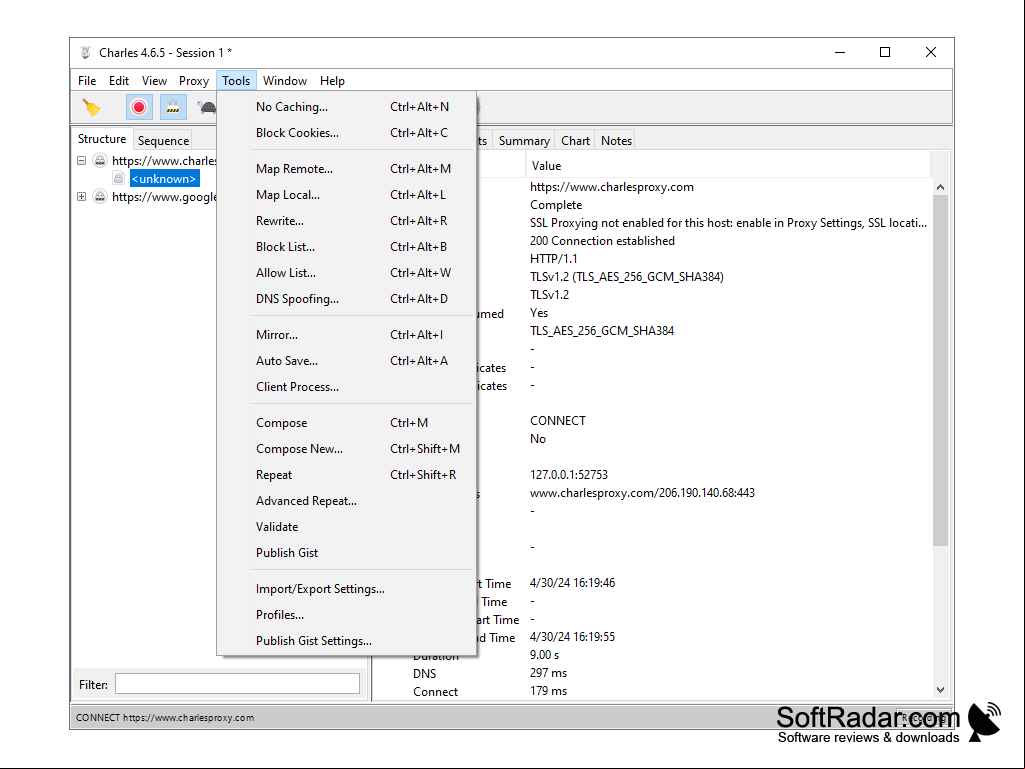Switch to the Chart tab

point(575,141)
